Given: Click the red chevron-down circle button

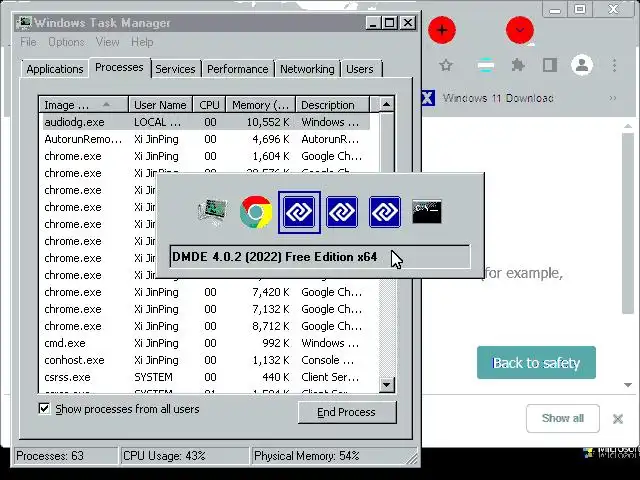Looking at the screenshot, I should tap(520, 30).
